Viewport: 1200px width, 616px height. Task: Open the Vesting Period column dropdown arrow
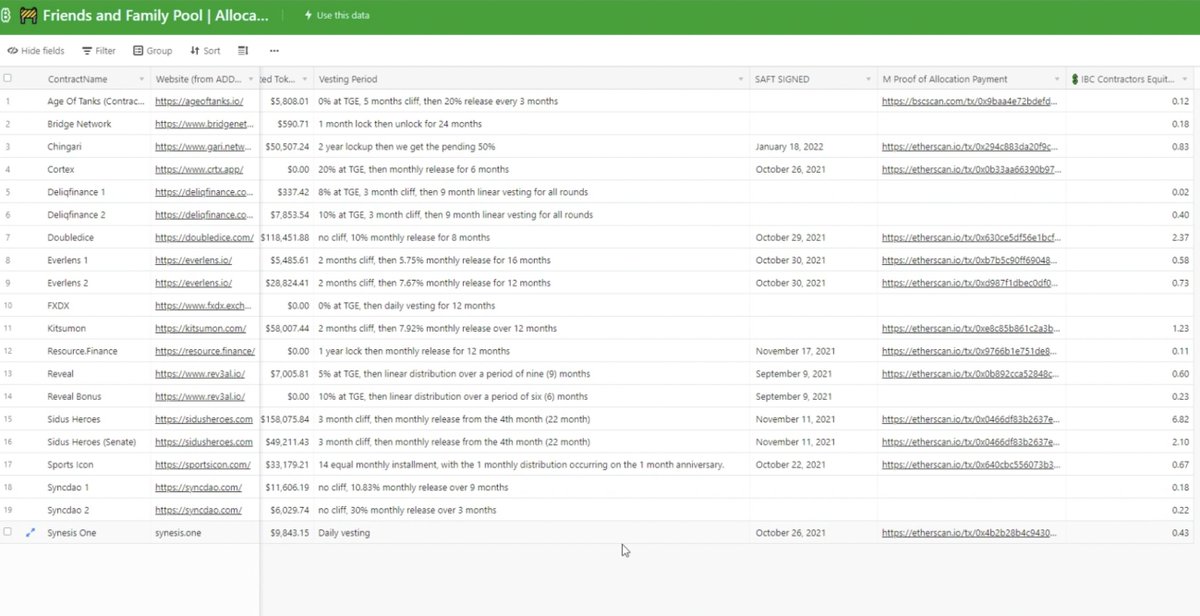[741, 79]
